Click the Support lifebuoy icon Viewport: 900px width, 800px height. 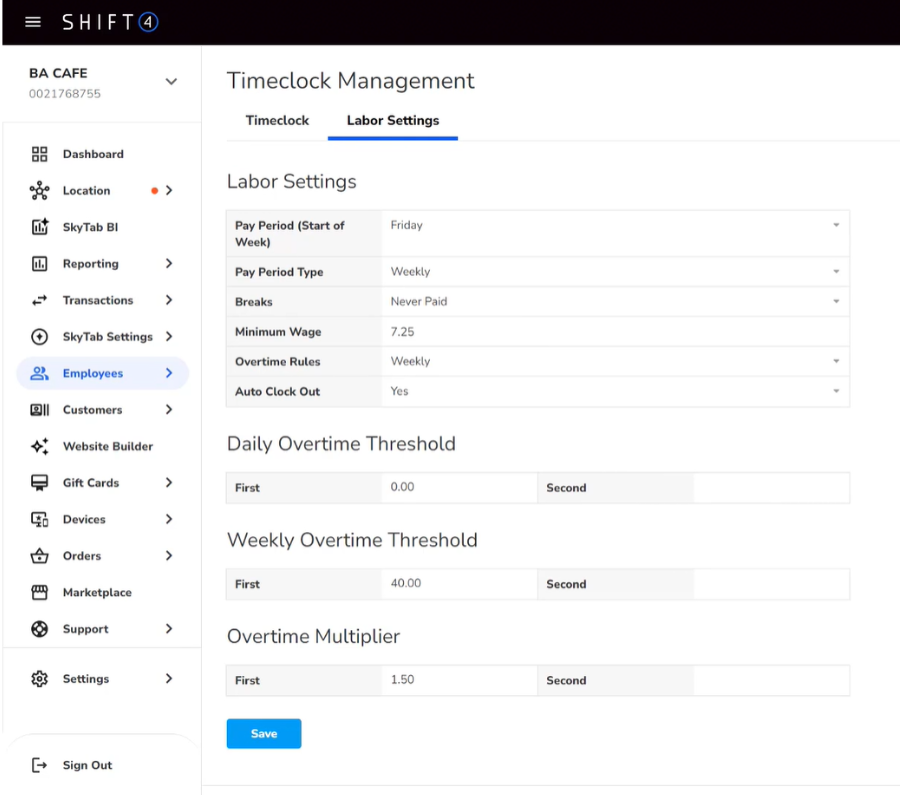[x=40, y=629]
